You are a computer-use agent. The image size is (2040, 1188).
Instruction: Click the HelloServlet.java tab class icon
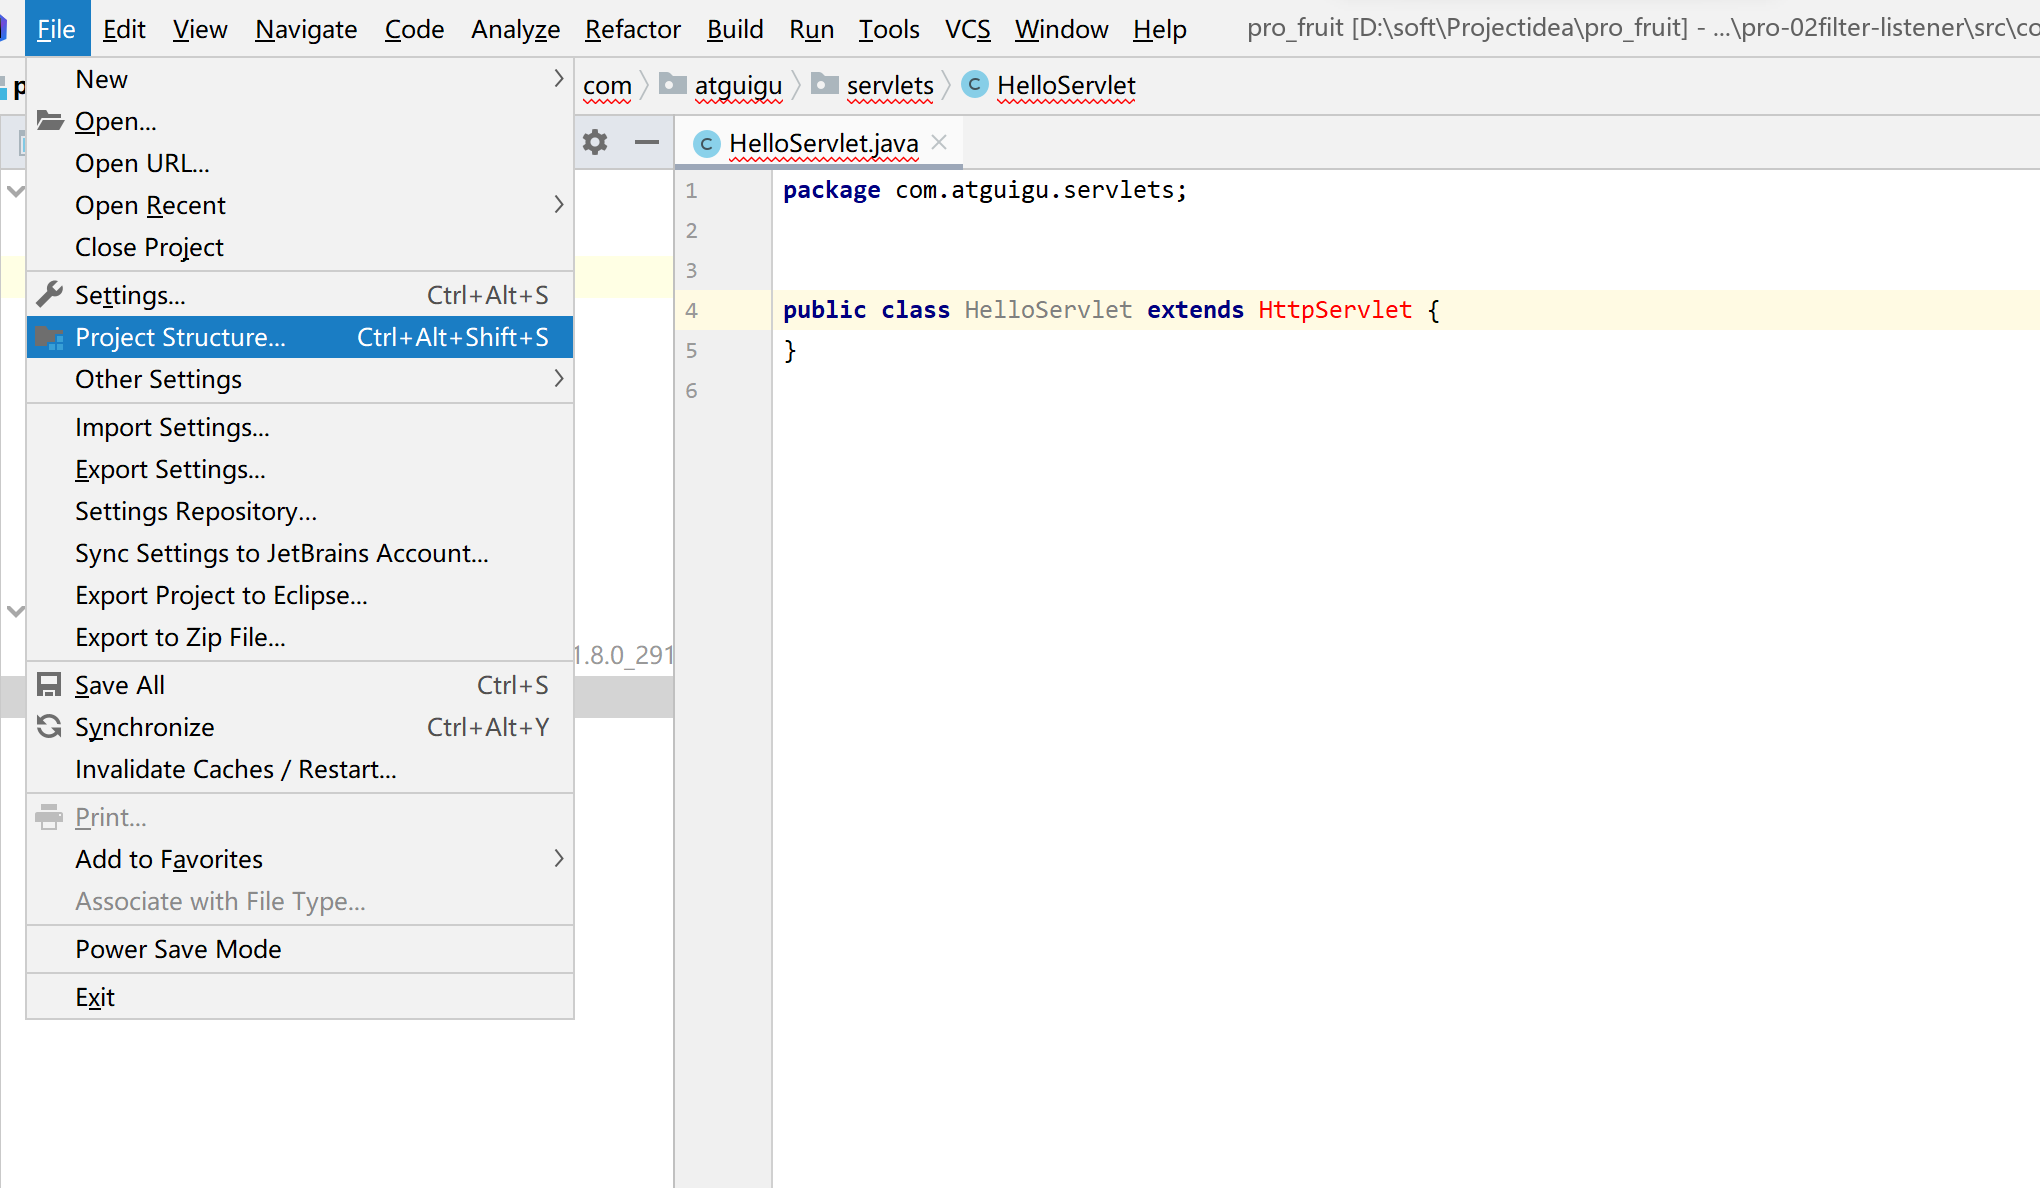pyautogui.click(x=706, y=144)
